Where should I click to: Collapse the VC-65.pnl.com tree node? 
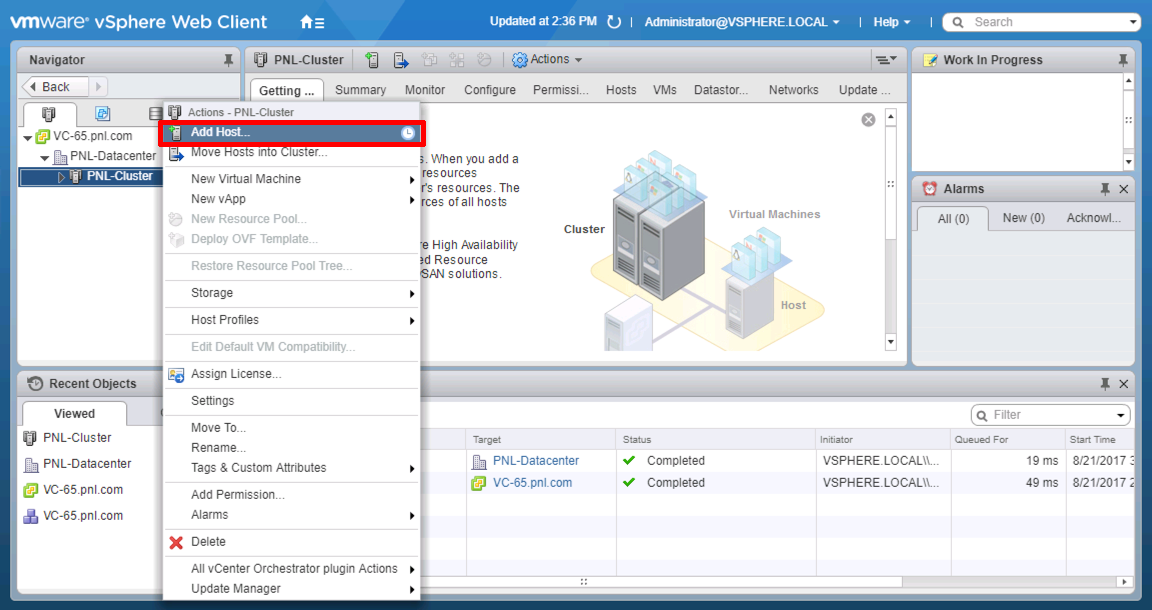pyautogui.click(x=27, y=137)
